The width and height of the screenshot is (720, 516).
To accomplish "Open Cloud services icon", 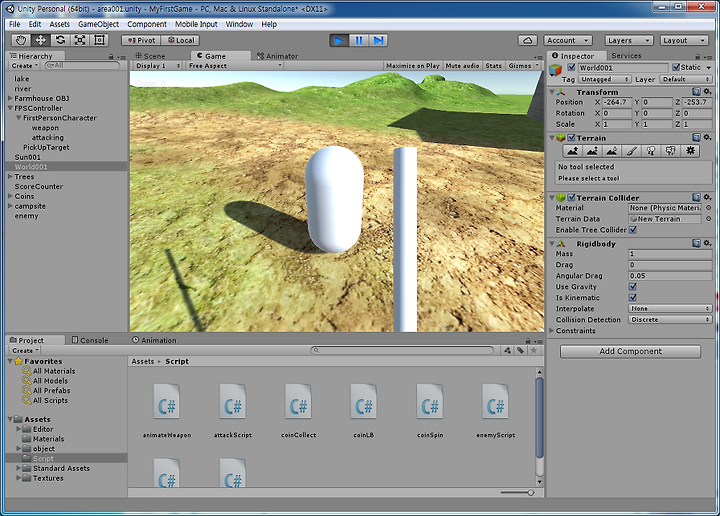I will tap(528, 40).
